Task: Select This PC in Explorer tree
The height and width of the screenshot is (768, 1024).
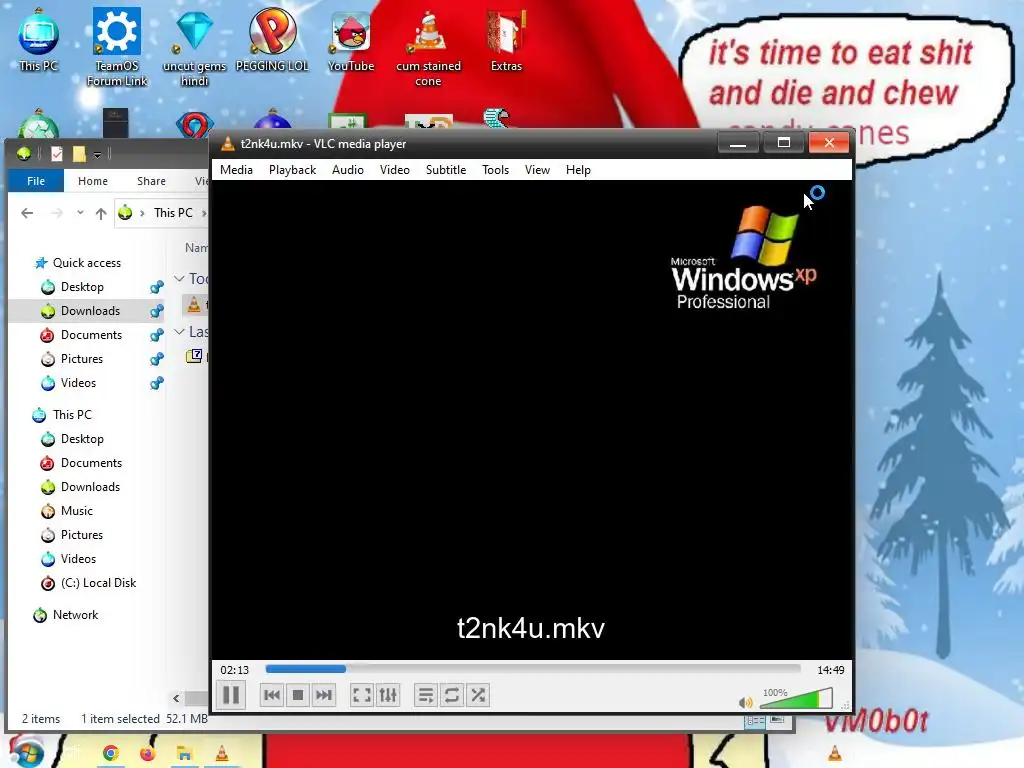Action: click(x=72, y=415)
